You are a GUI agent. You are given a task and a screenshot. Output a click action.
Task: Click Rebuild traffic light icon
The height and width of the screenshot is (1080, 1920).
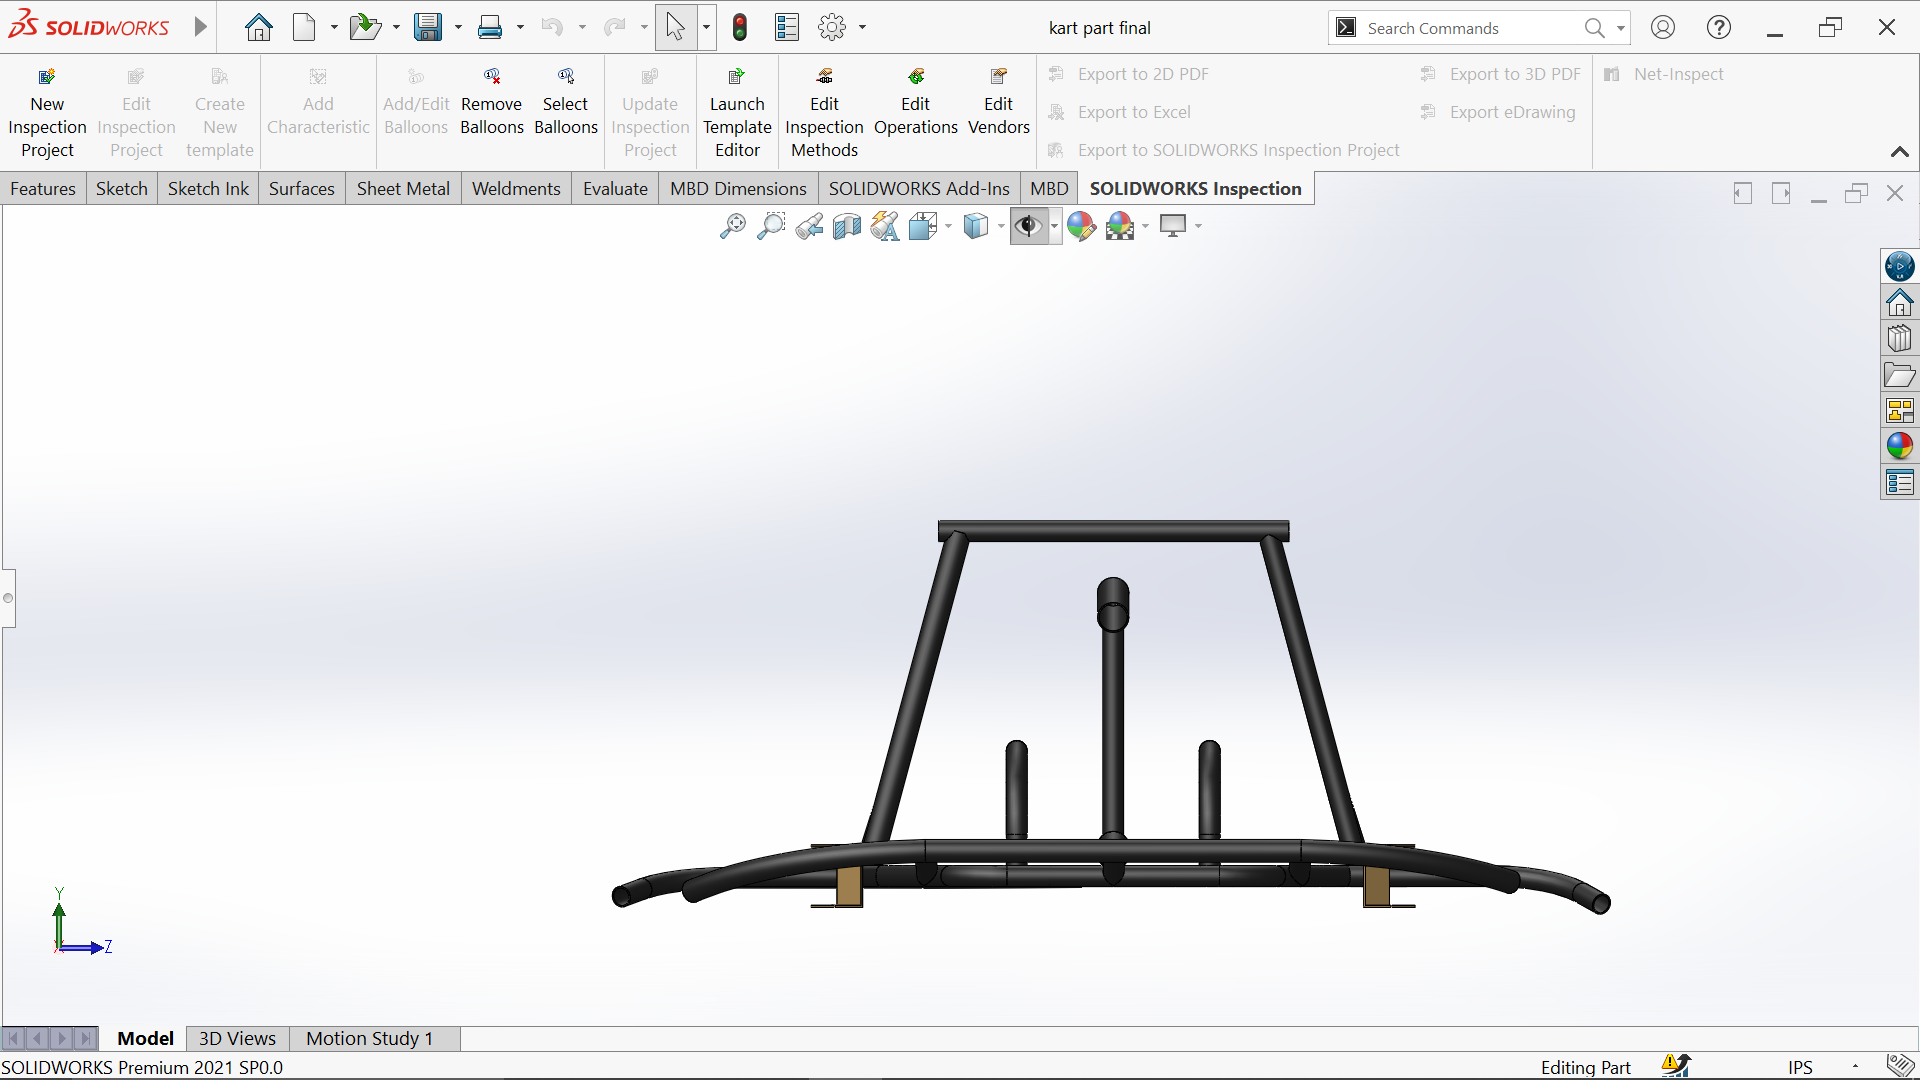pos(740,28)
